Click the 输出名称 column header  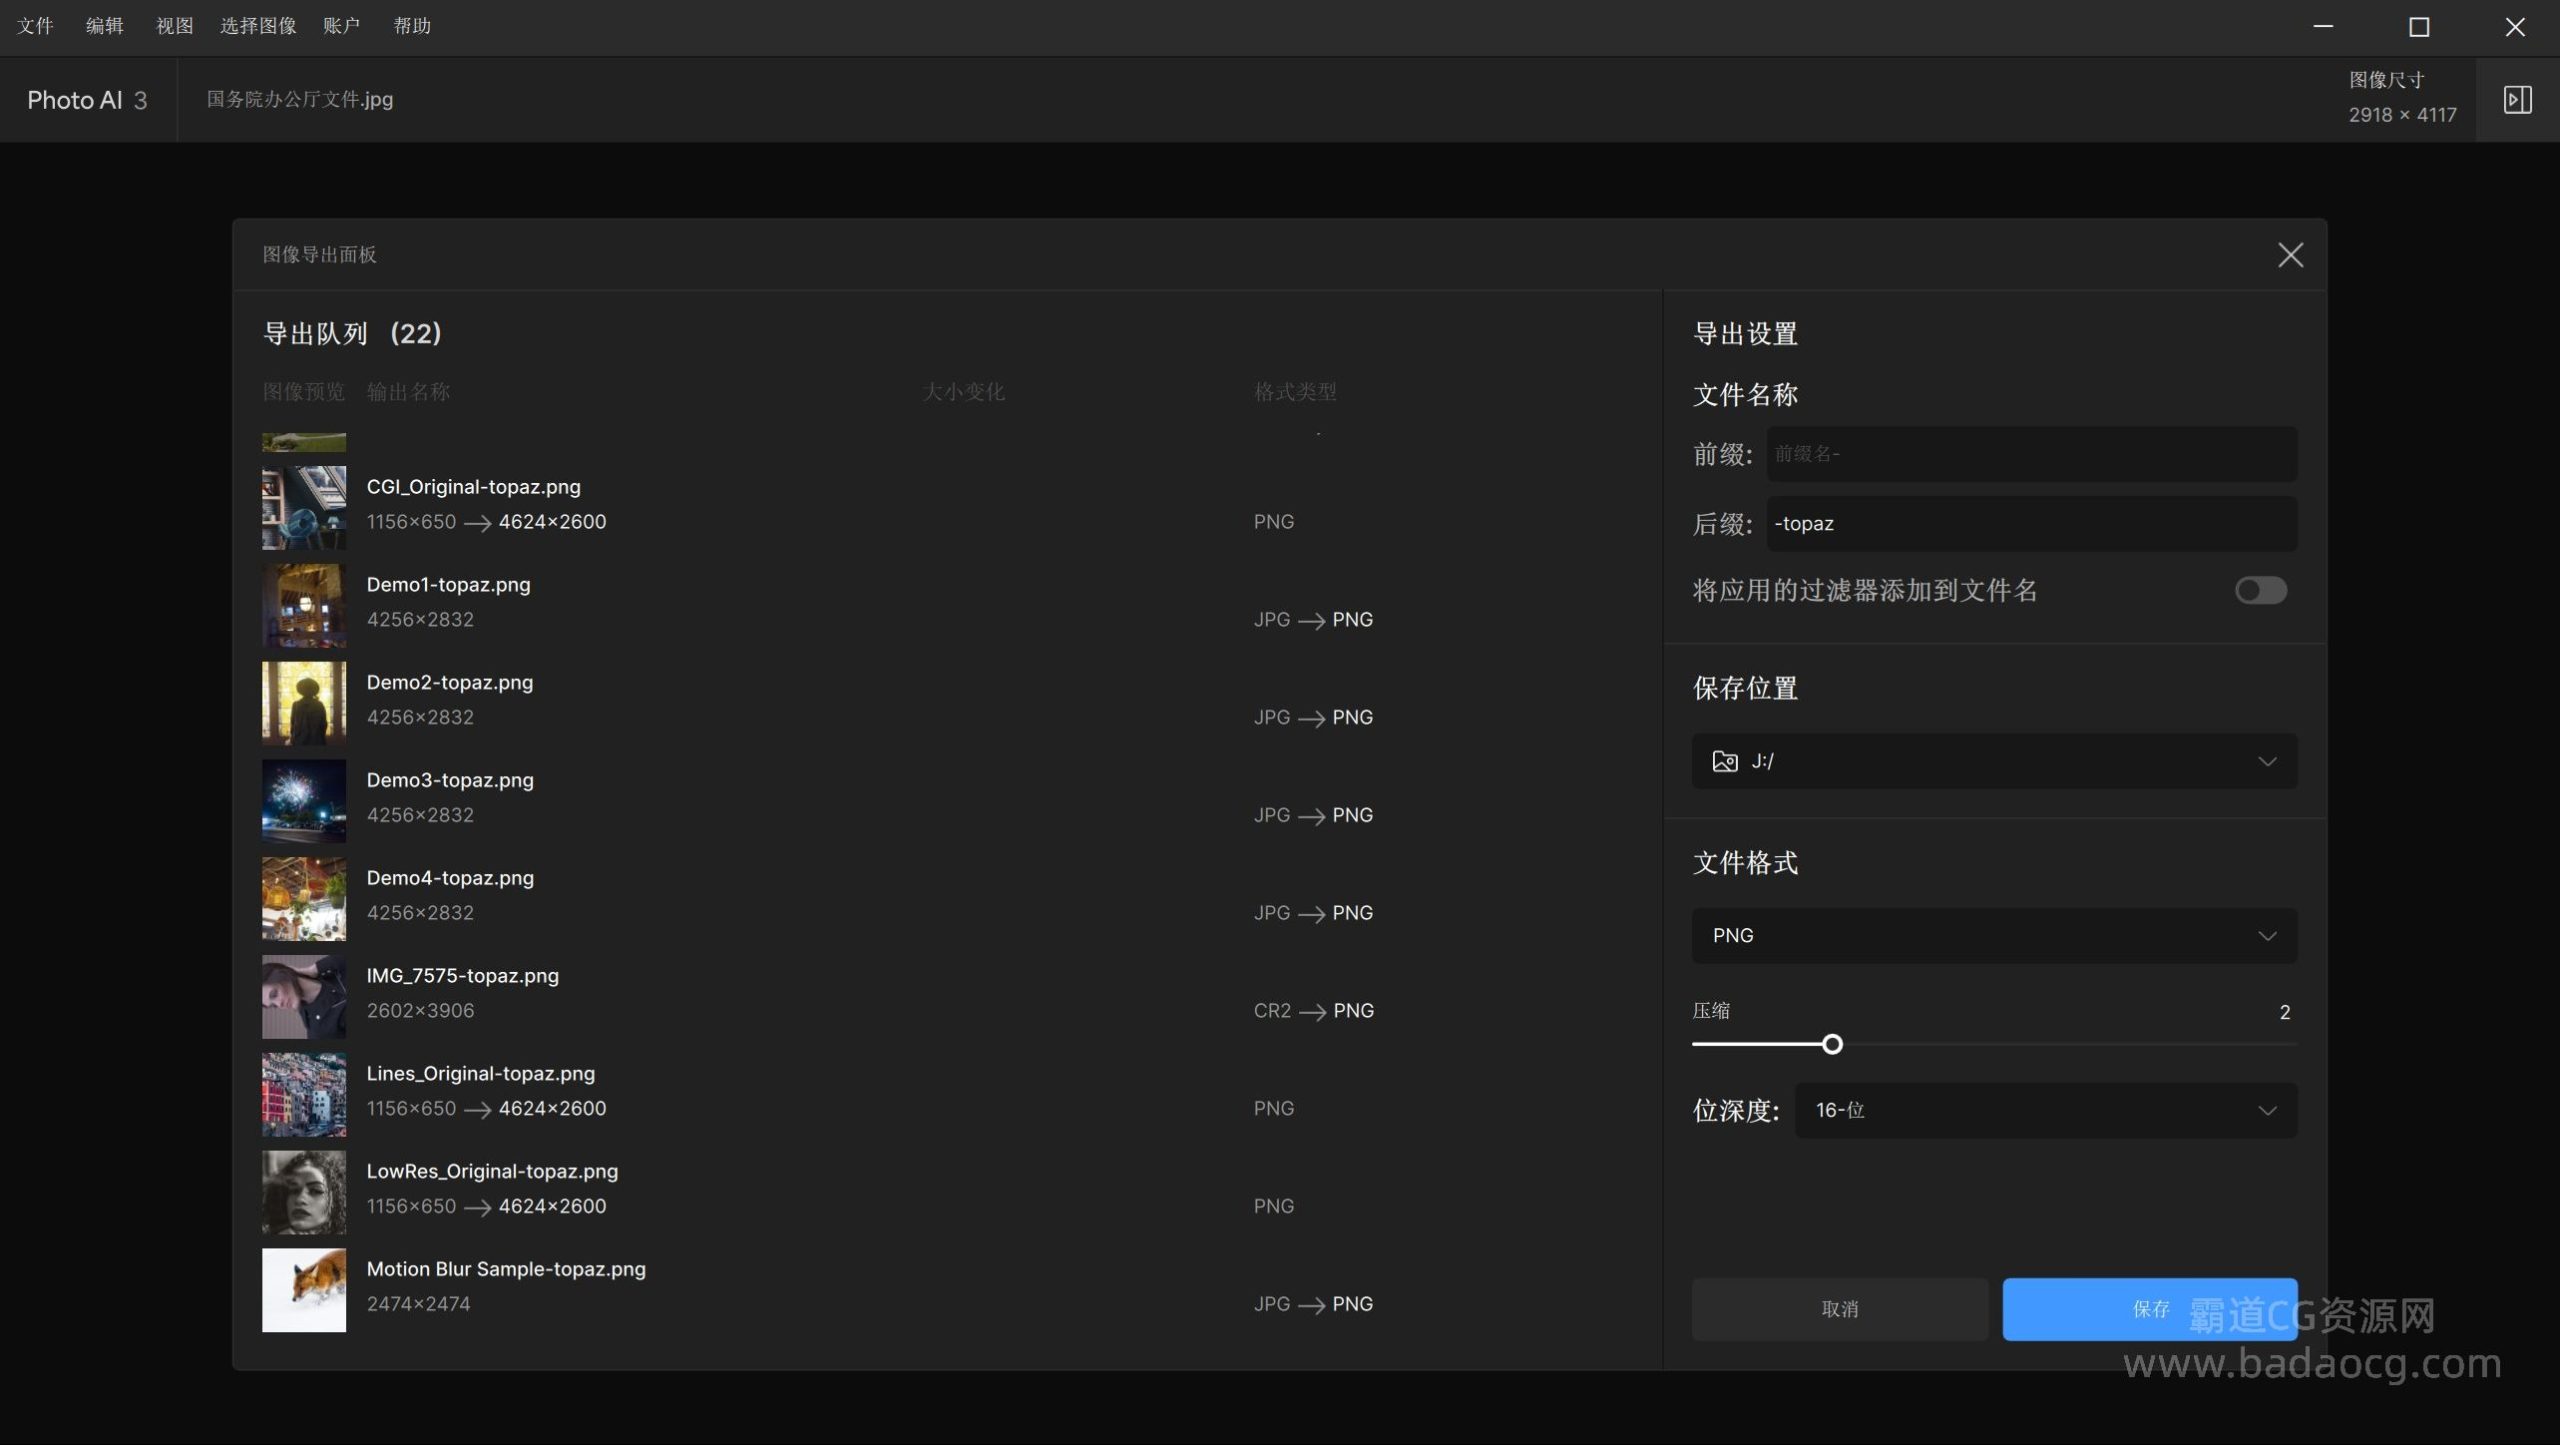click(408, 392)
